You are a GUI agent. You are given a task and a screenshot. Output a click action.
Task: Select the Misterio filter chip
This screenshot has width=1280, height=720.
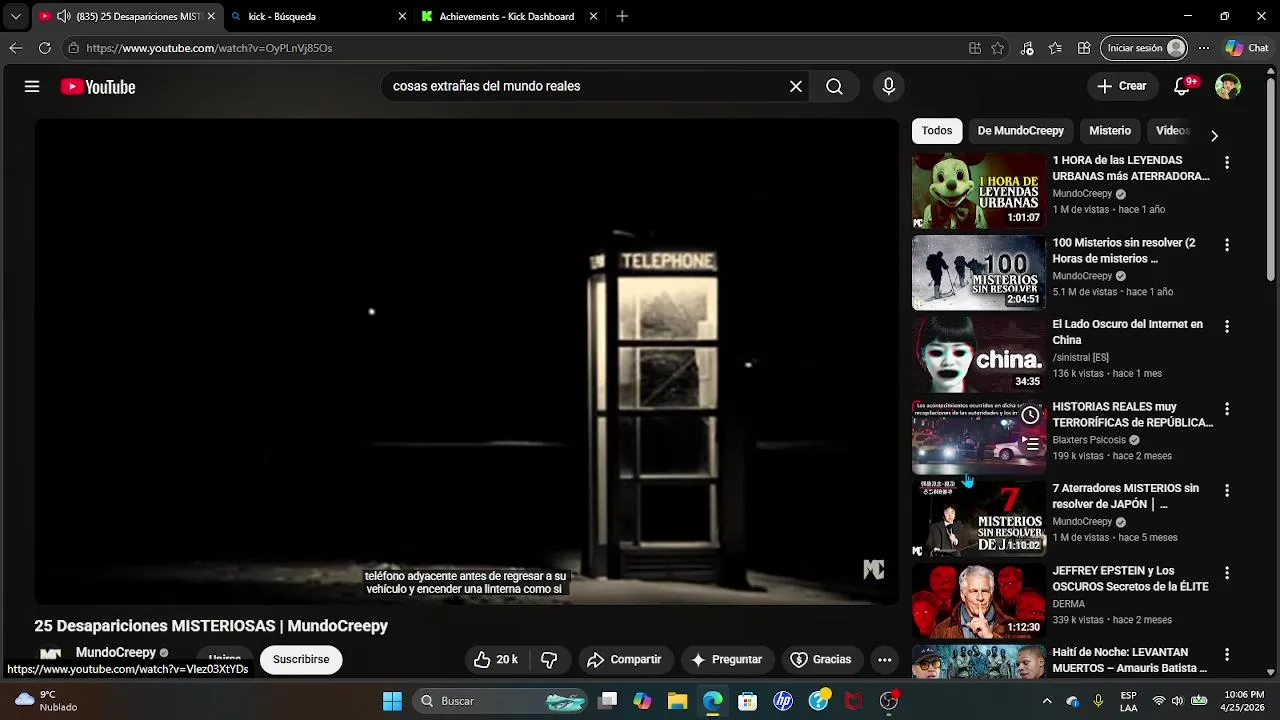click(1110, 130)
